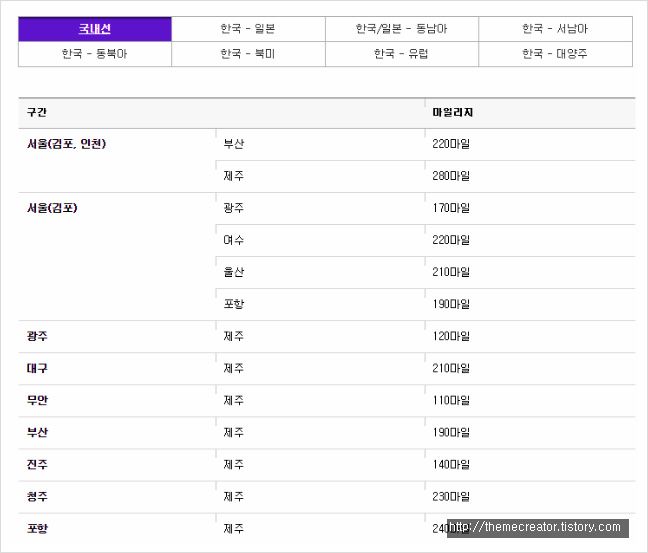Screen dimensions: 648x553
Task: Click the 140마일 mileage value
Action: (x=451, y=465)
